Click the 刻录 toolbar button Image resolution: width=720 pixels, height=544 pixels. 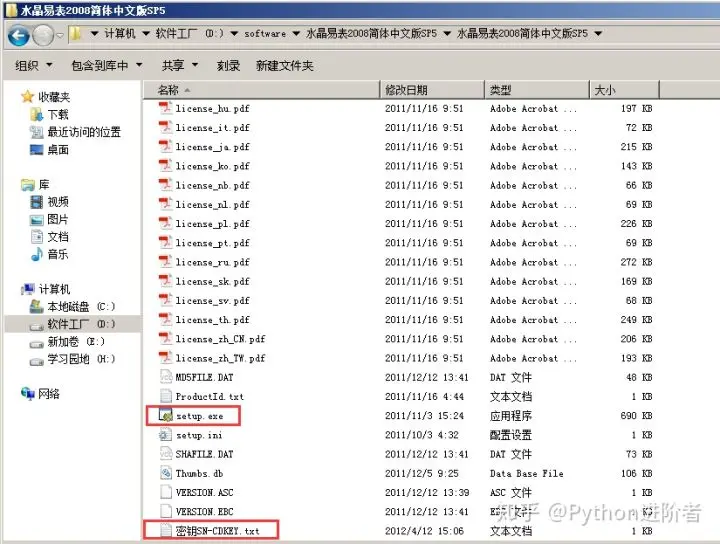coord(228,66)
